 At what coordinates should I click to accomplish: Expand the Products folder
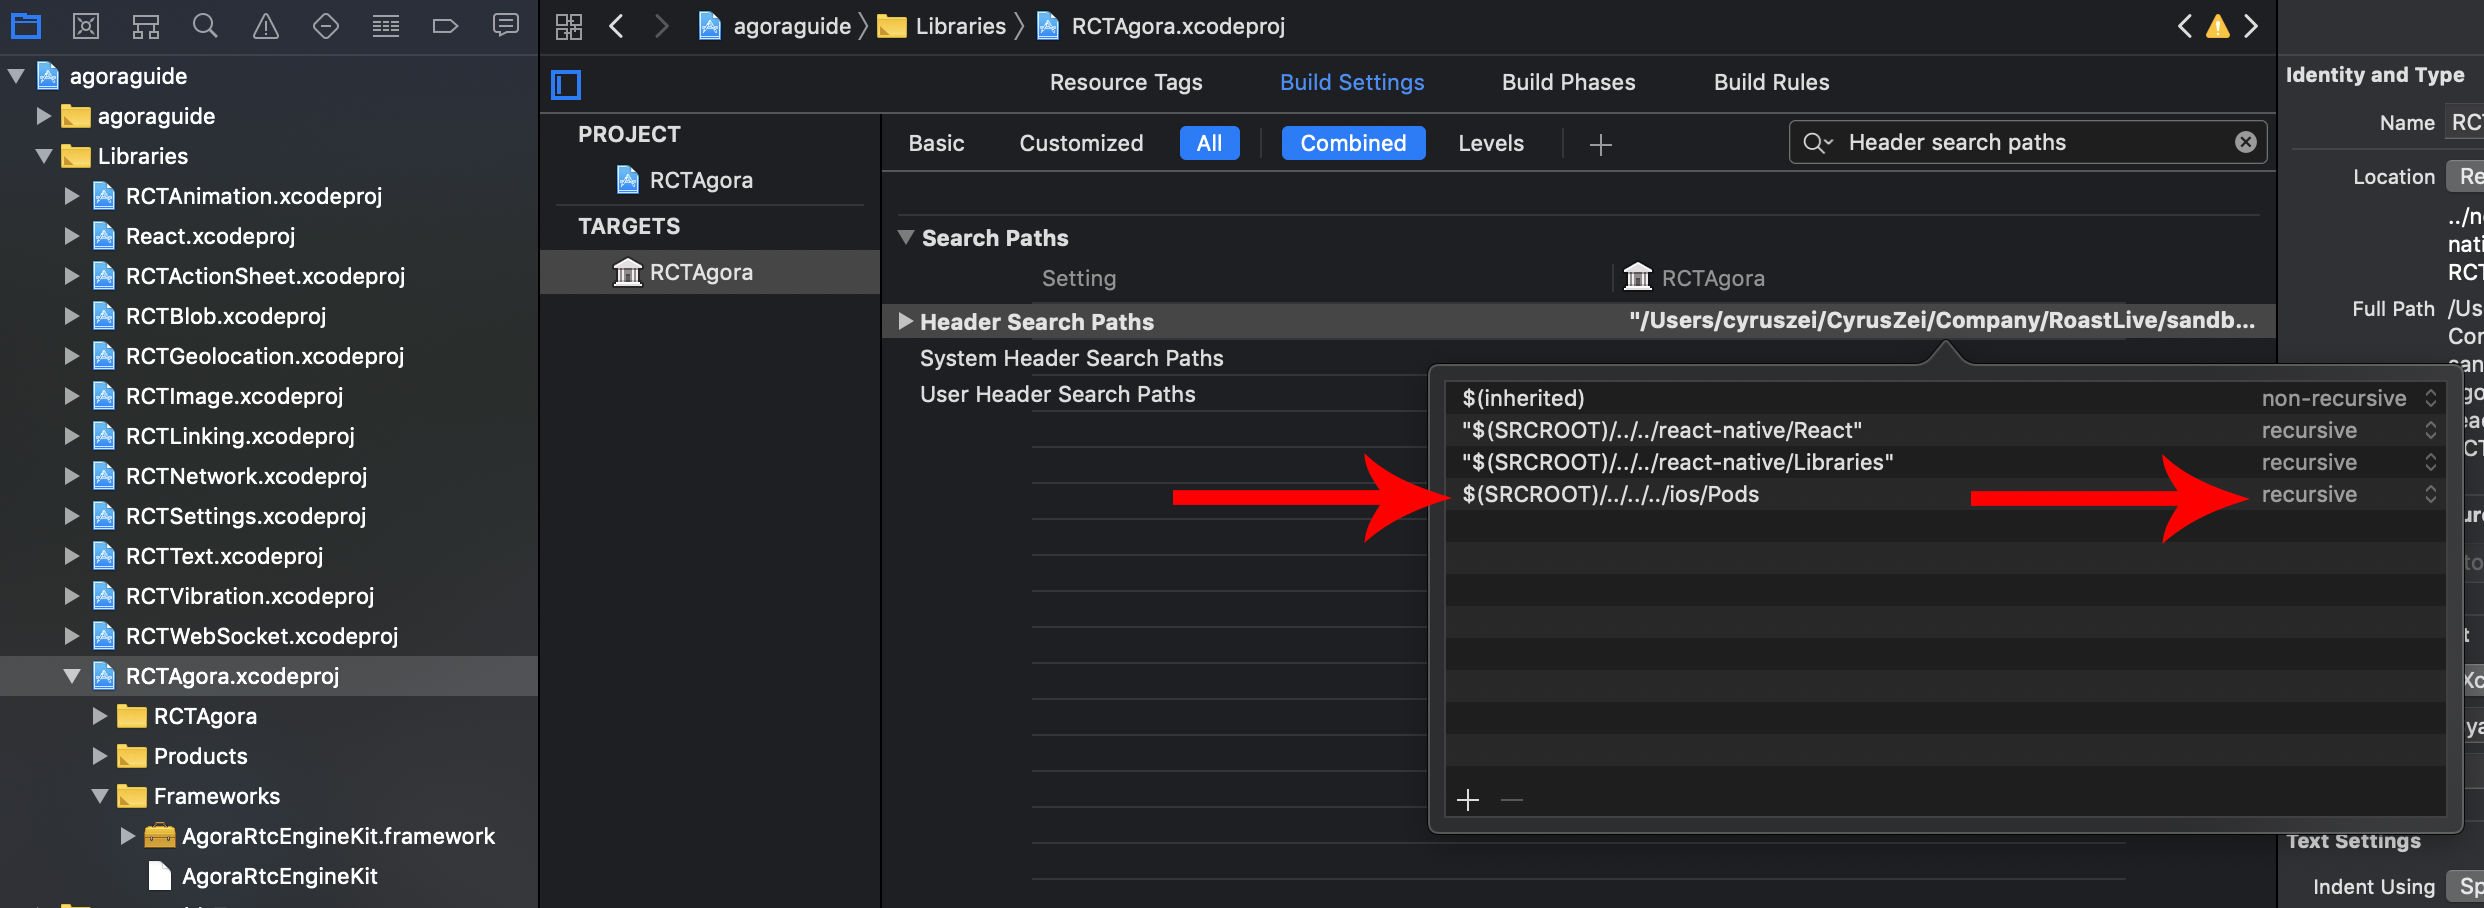[99, 756]
